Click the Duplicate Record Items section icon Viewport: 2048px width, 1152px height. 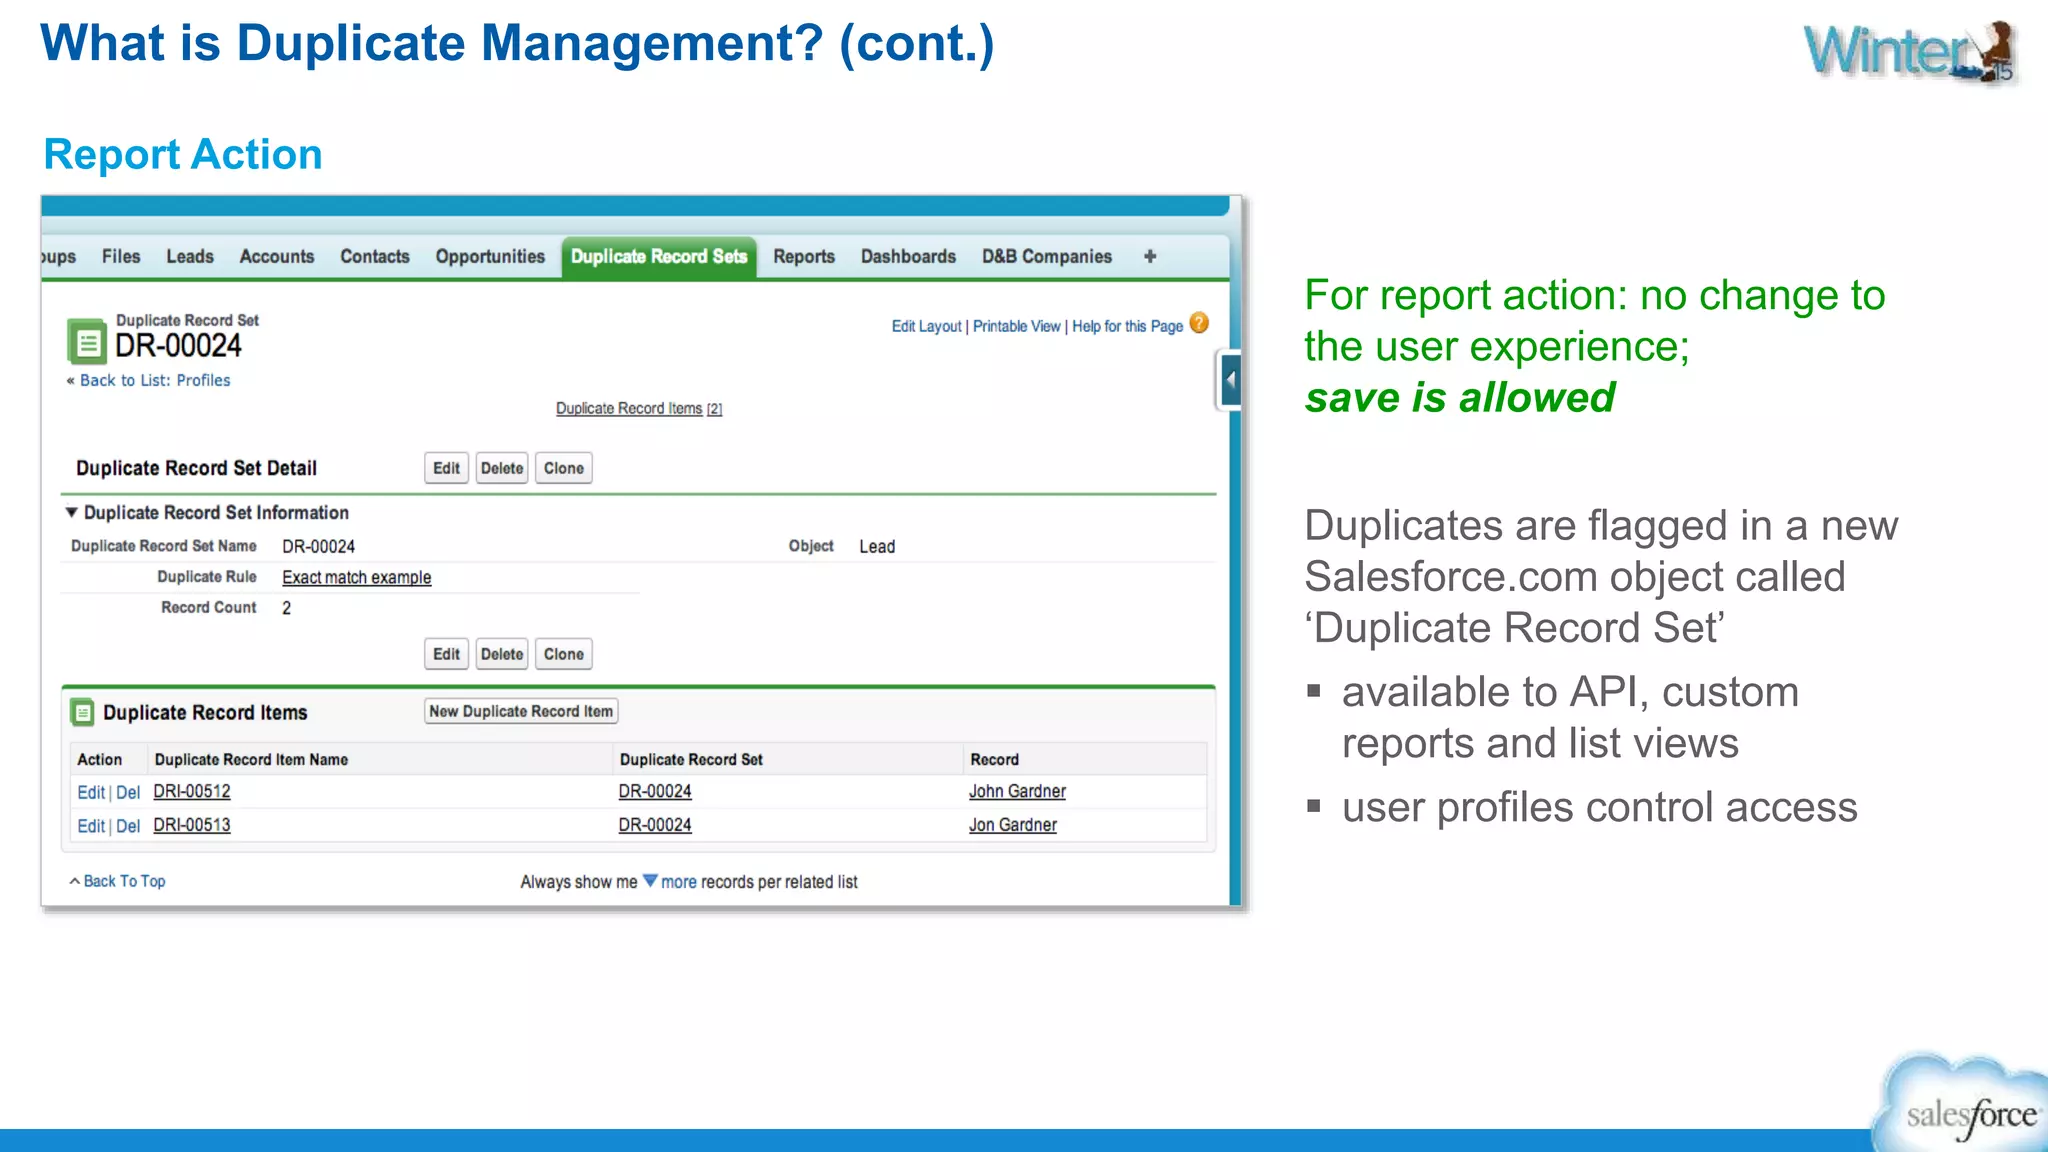(x=83, y=712)
